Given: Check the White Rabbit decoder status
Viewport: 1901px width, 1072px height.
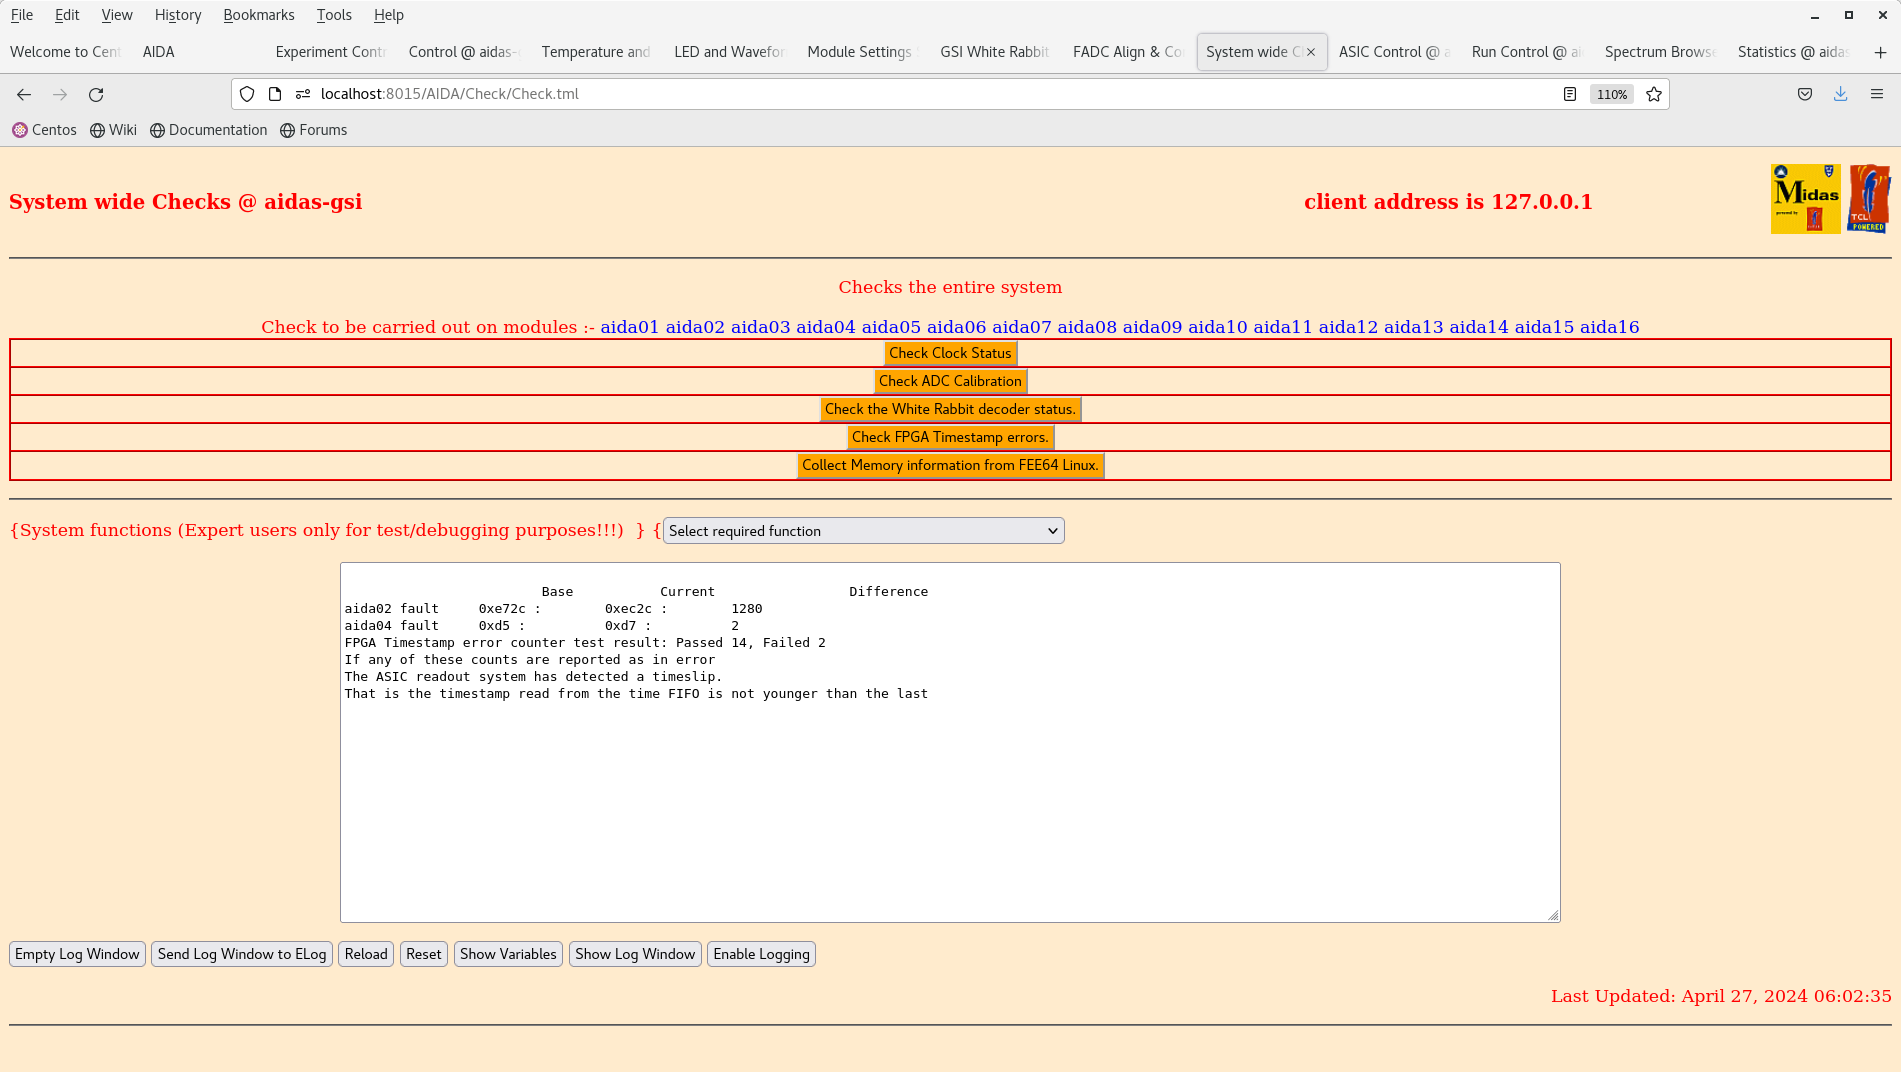Looking at the screenshot, I should pos(950,409).
